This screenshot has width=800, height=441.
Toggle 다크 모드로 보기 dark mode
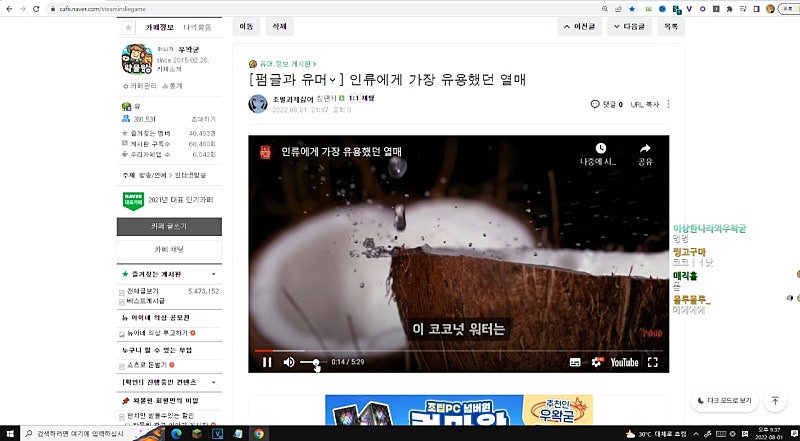(722, 400)
